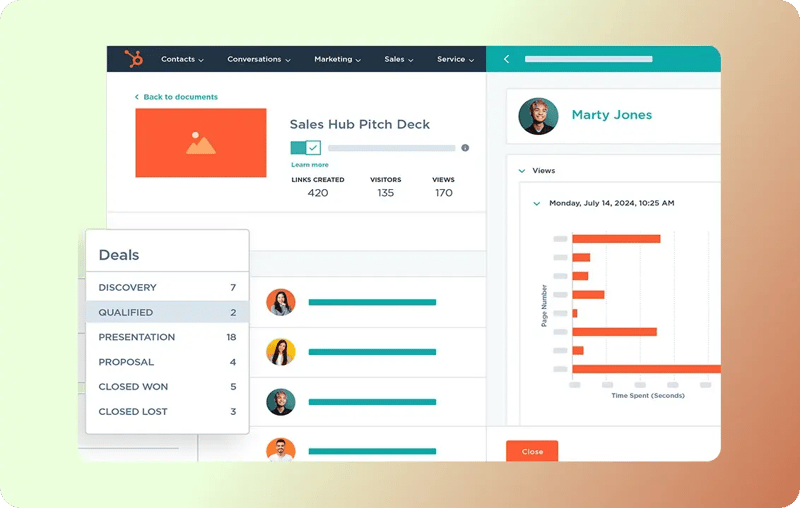Open the Conversations menu
This screenshot has width=800, height=508.
(259, 59)
